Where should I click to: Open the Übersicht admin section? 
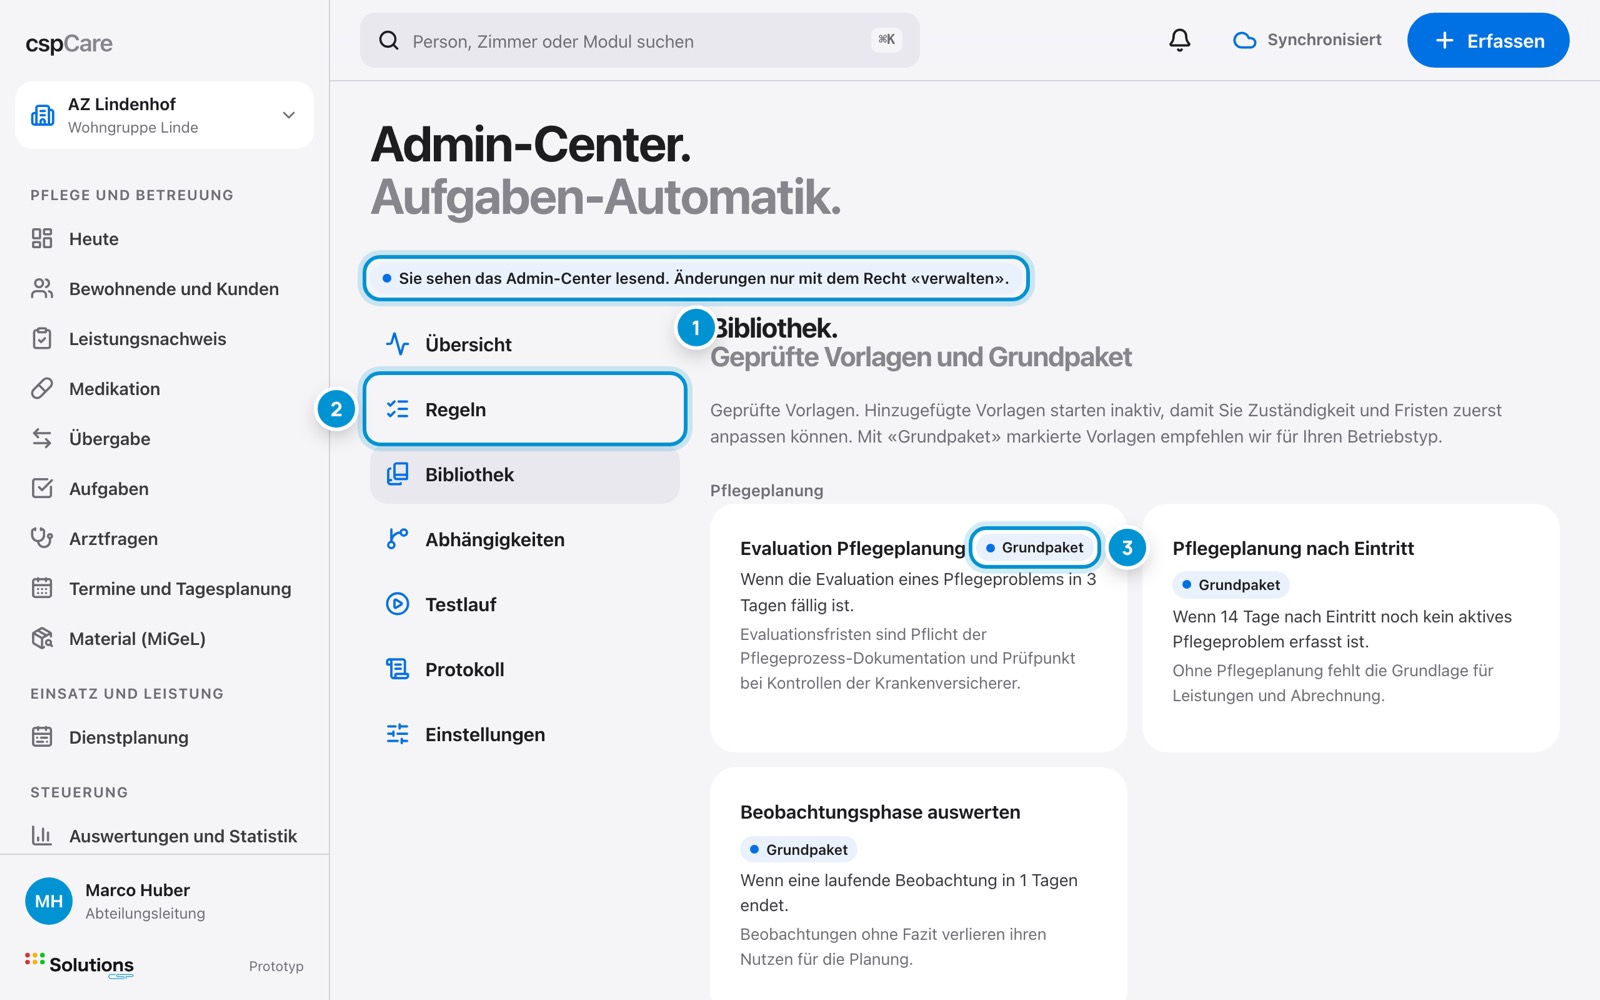click(x=525, y=344)
